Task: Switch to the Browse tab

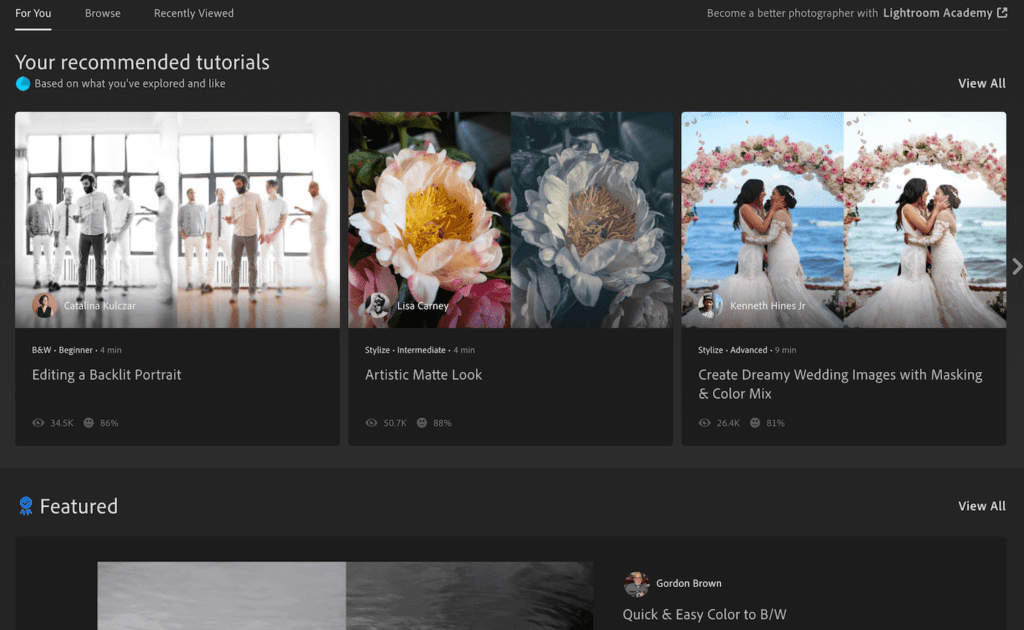Action: pyautogui.click(x=102, y=13)
